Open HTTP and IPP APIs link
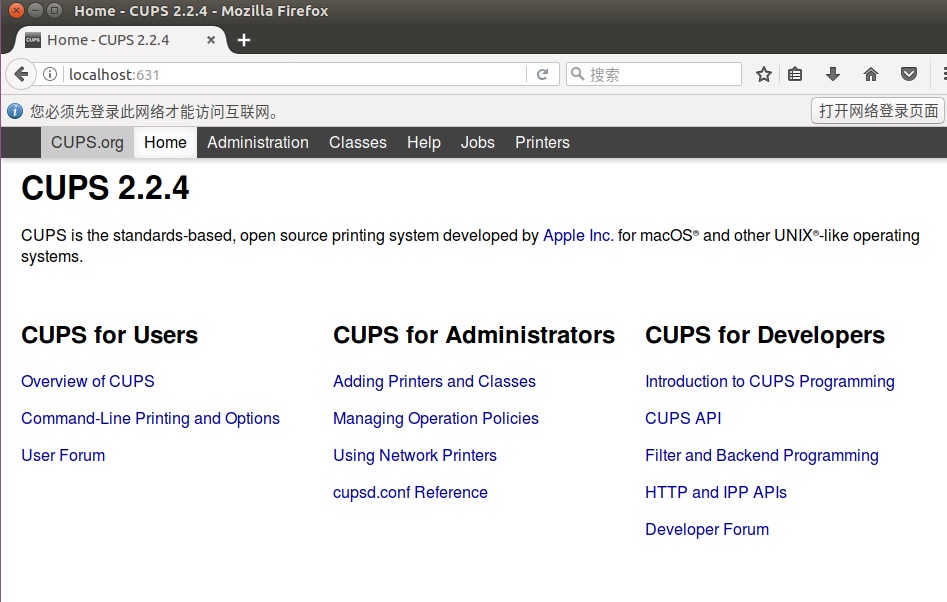Viewport: 947px width, 602px height. pyautogui.click(x=716, y=493)
